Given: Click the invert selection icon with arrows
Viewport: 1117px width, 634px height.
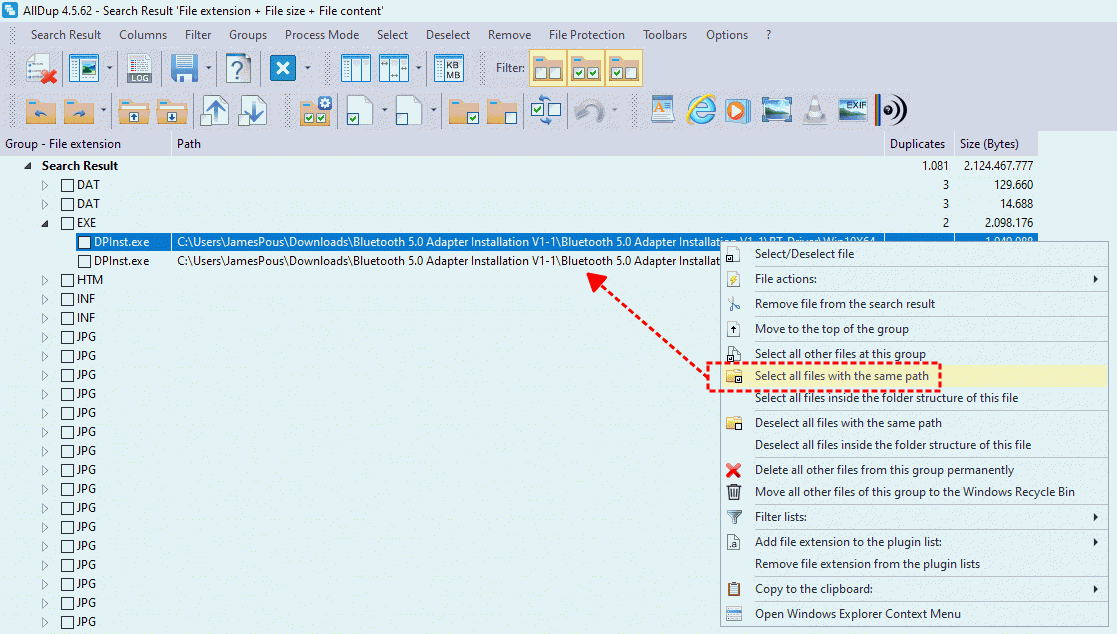Looking at the screenshot, I should point(545,110).
